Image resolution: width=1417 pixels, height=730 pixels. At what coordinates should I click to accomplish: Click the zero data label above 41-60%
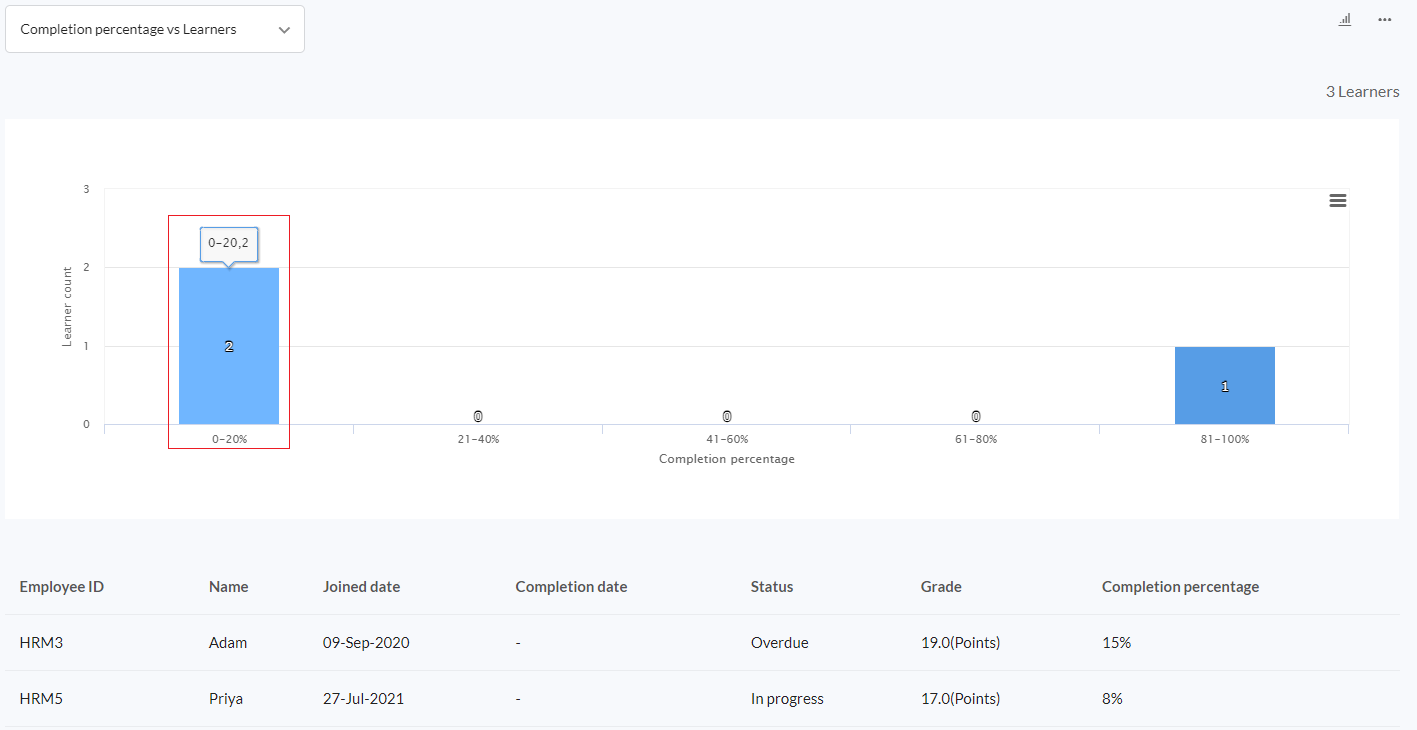coord(727,416)
